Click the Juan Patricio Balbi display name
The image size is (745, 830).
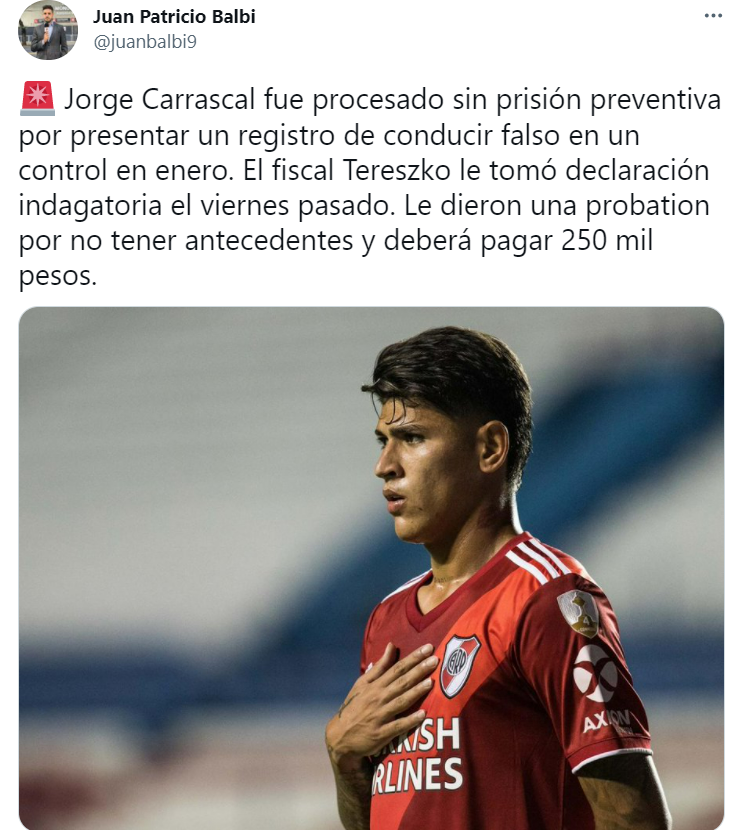point(174,17)
